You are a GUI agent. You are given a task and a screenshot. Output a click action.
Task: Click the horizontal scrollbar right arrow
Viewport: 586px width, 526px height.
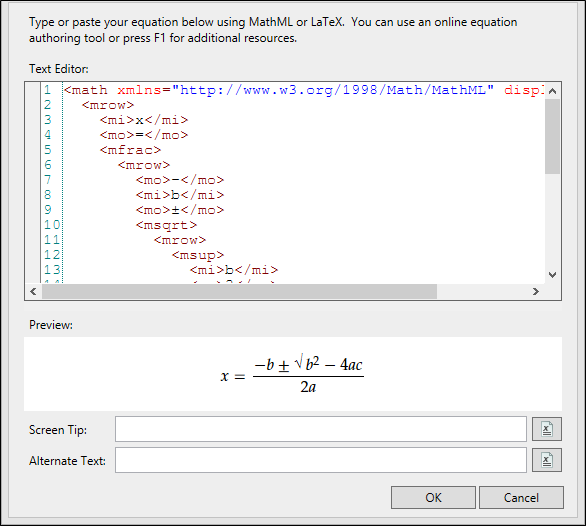click(536, 291)
